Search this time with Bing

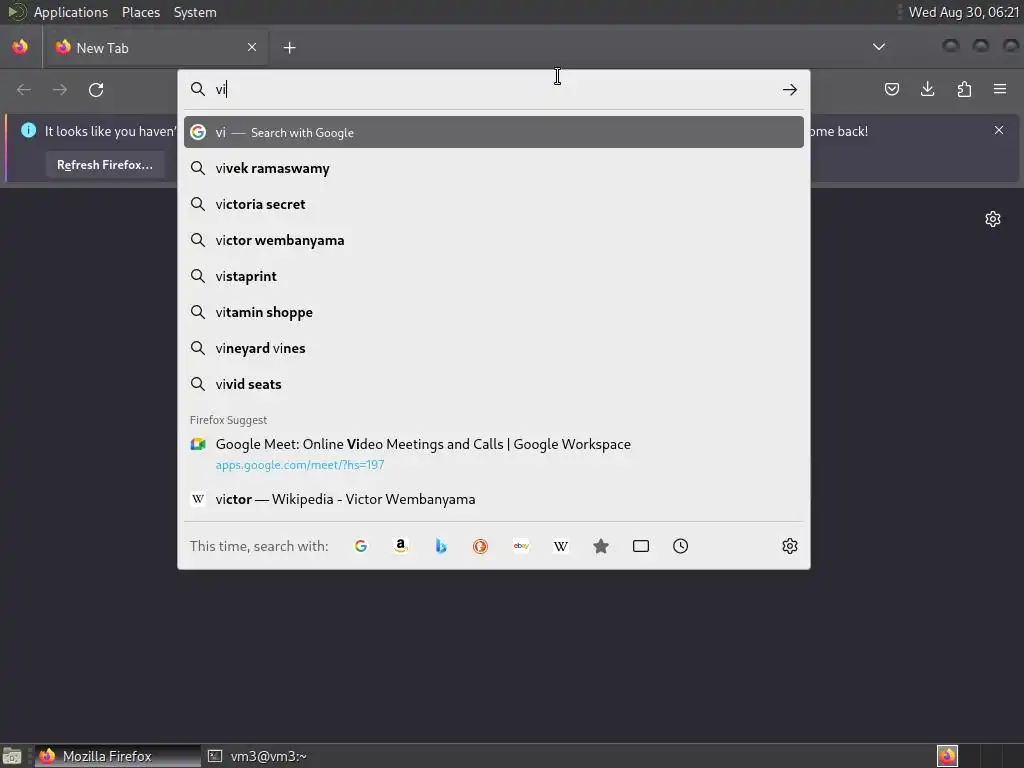[441, 546]
